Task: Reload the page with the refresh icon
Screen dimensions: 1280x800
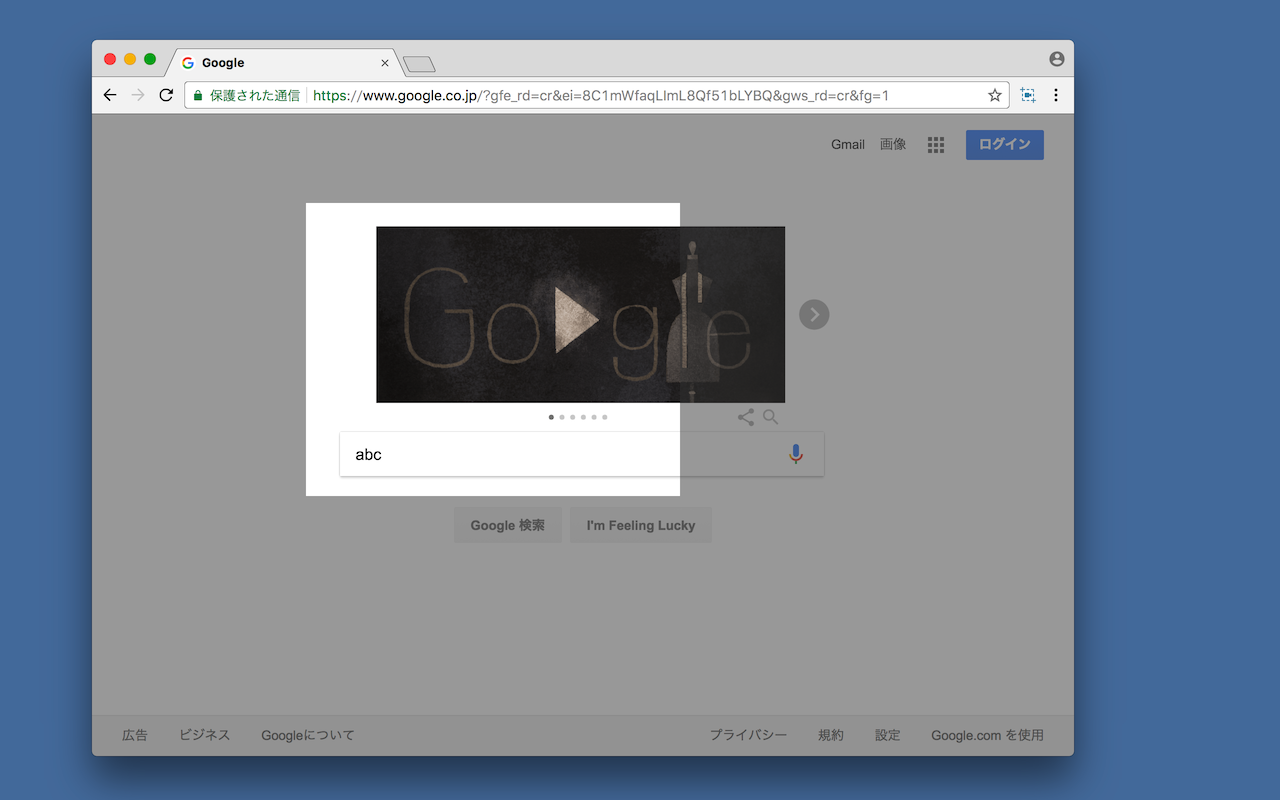Action: (166, 95)
